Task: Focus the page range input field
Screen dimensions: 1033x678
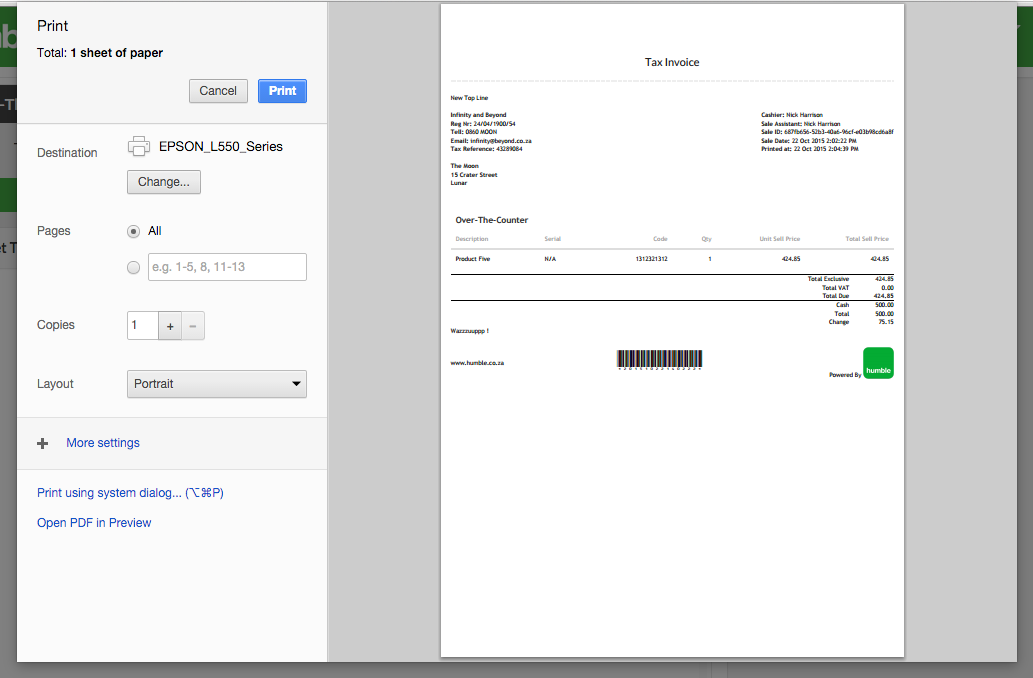Action: (x=227, y=267)
